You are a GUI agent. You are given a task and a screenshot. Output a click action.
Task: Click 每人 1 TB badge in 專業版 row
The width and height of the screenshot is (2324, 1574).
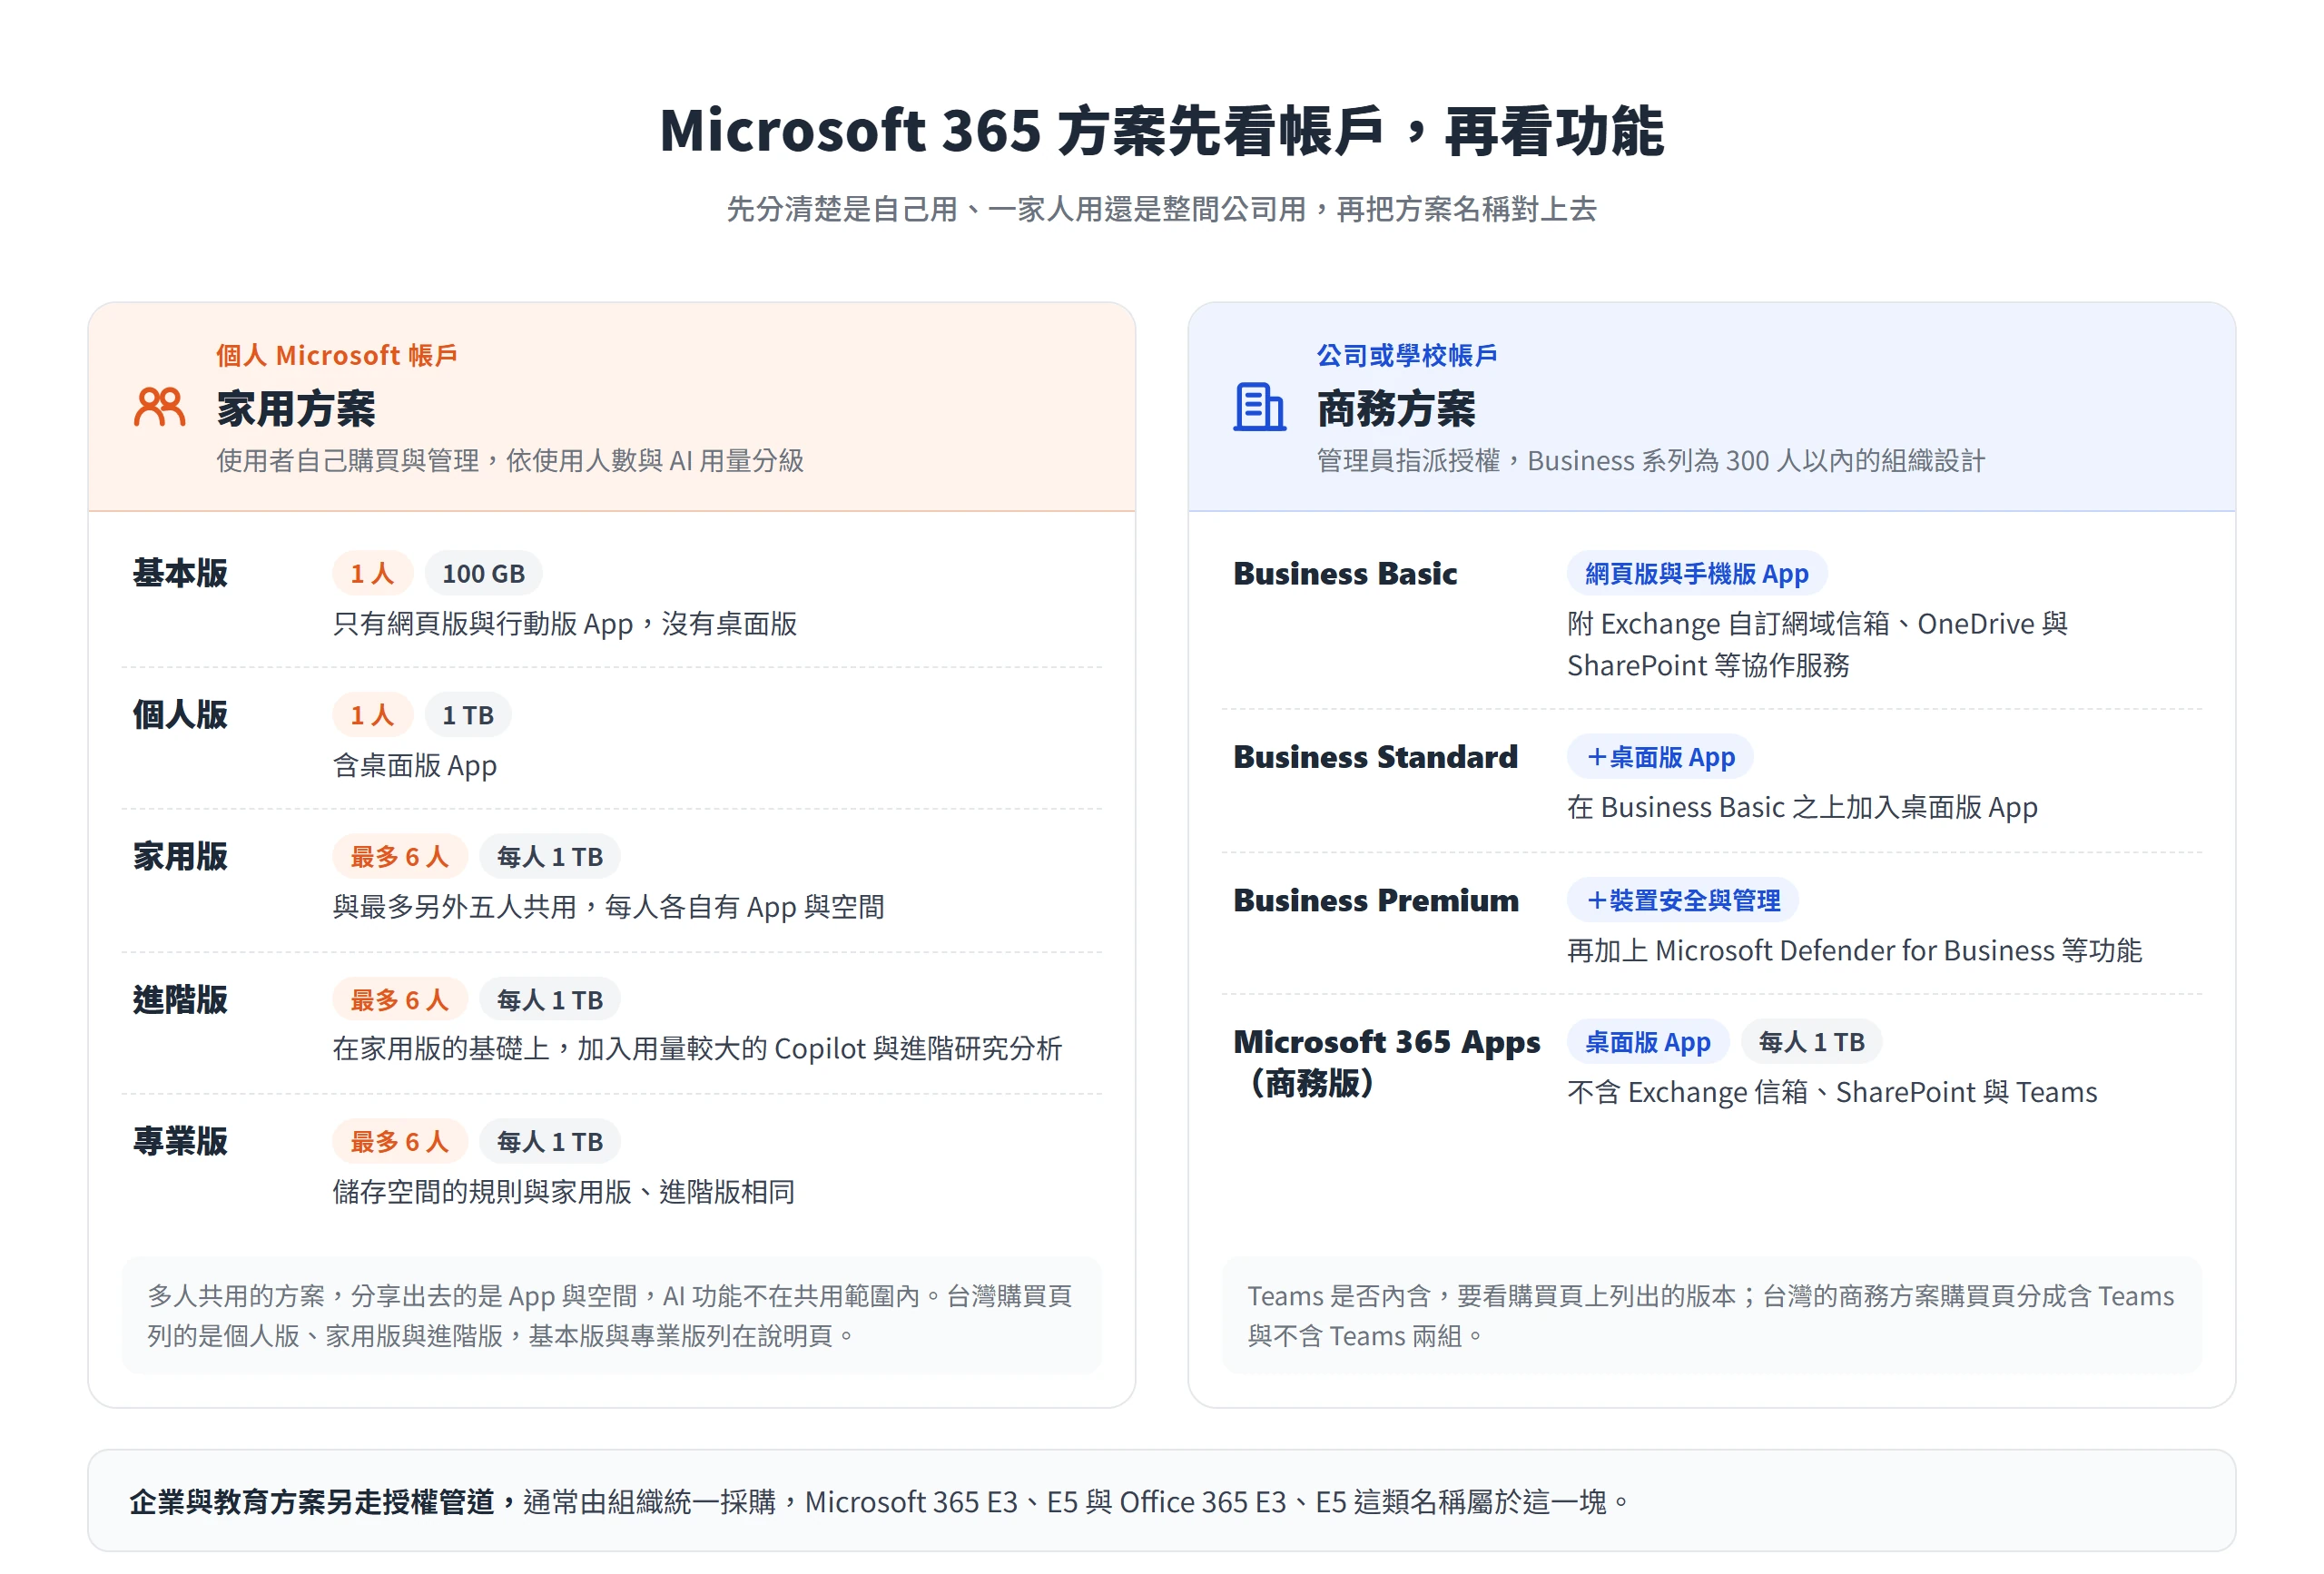click(x=550, y=1141)
